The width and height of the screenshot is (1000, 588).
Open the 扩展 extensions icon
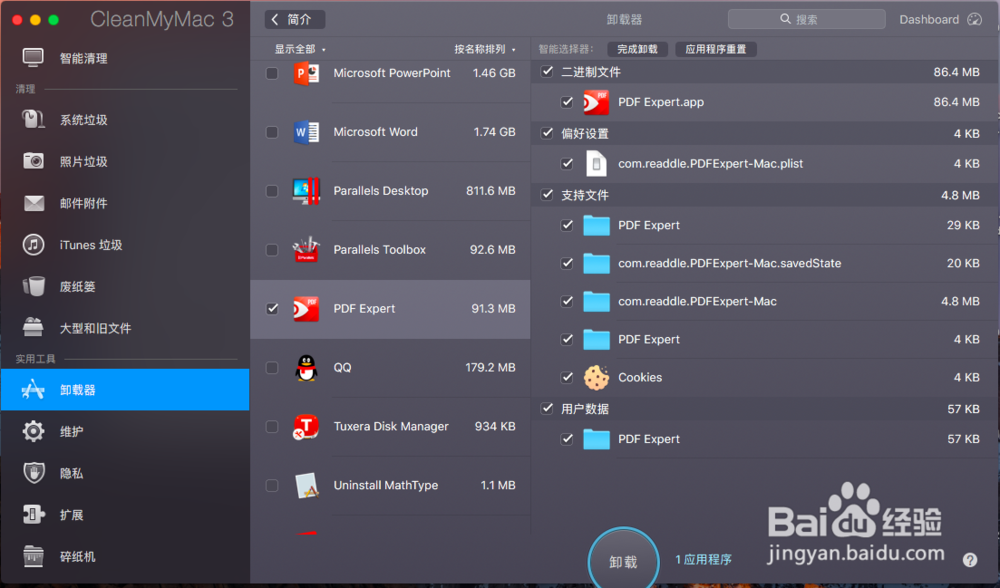point(34,514)
